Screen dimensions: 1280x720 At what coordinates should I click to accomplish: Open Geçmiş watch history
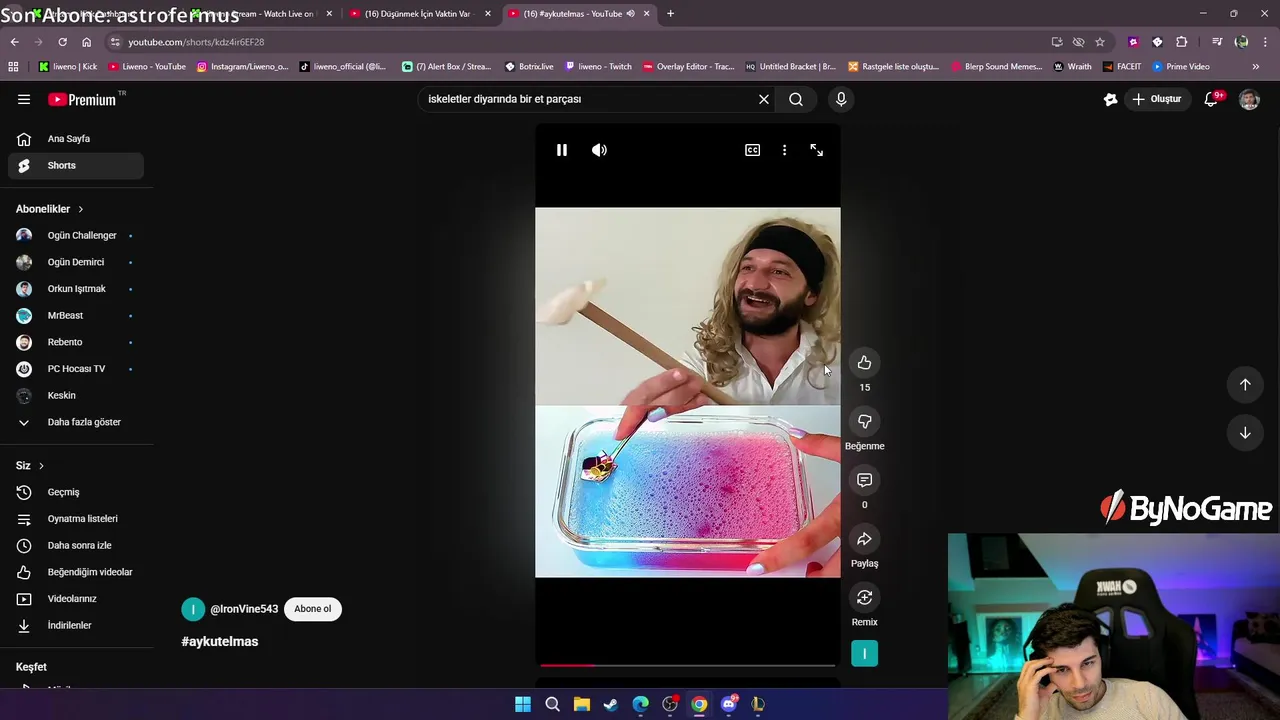(x=76, y=492)
